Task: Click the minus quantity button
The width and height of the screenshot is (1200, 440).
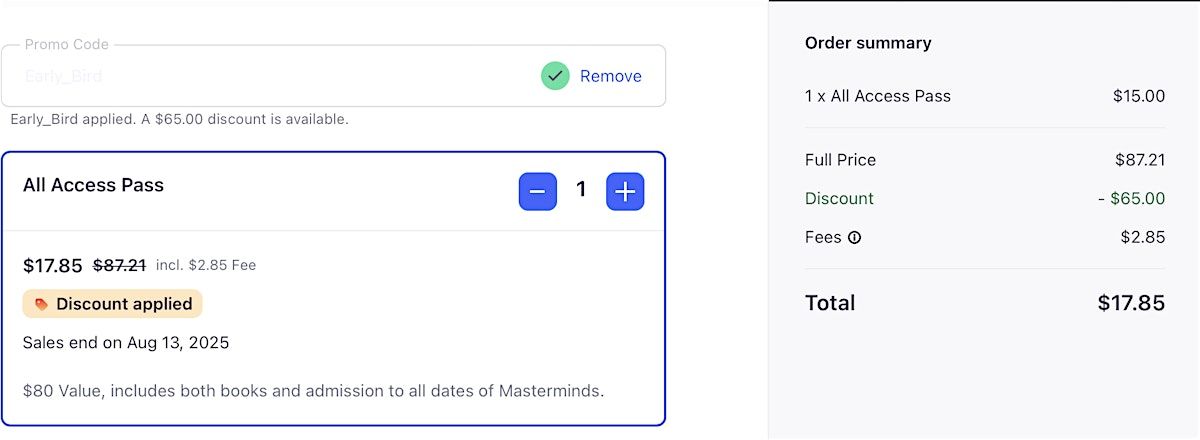Action: click(x=537, y=191)
